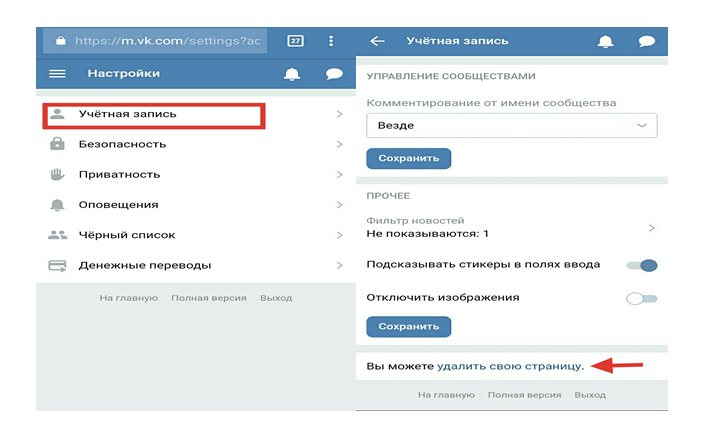Click Выход link in left panel footer

coord(276,298)
